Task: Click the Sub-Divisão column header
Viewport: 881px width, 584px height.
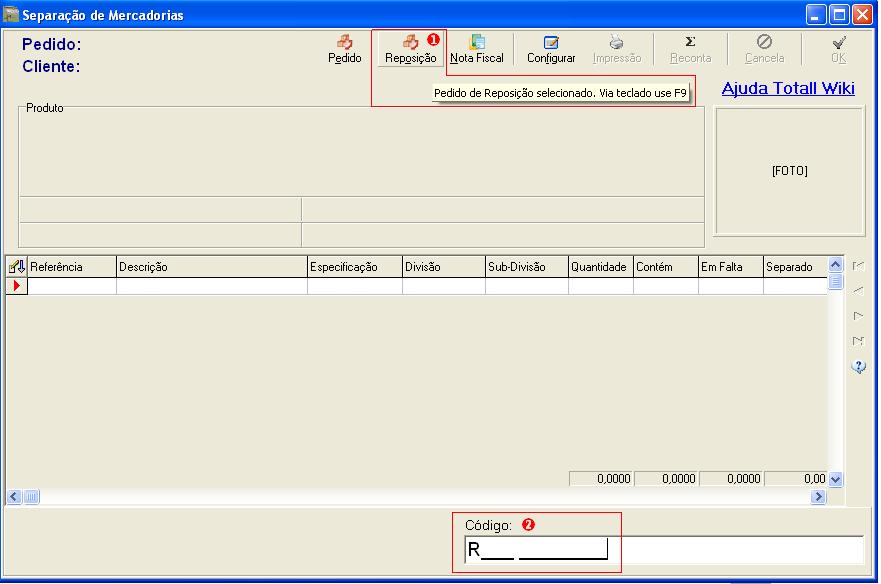Action: pyautogui.click(x=527, y=267)
